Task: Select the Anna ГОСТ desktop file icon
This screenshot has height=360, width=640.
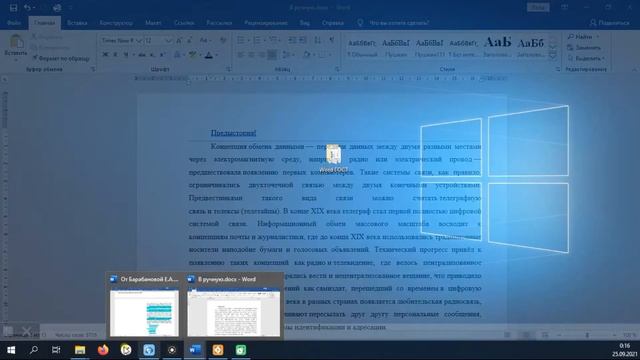Action: (333, 158)
